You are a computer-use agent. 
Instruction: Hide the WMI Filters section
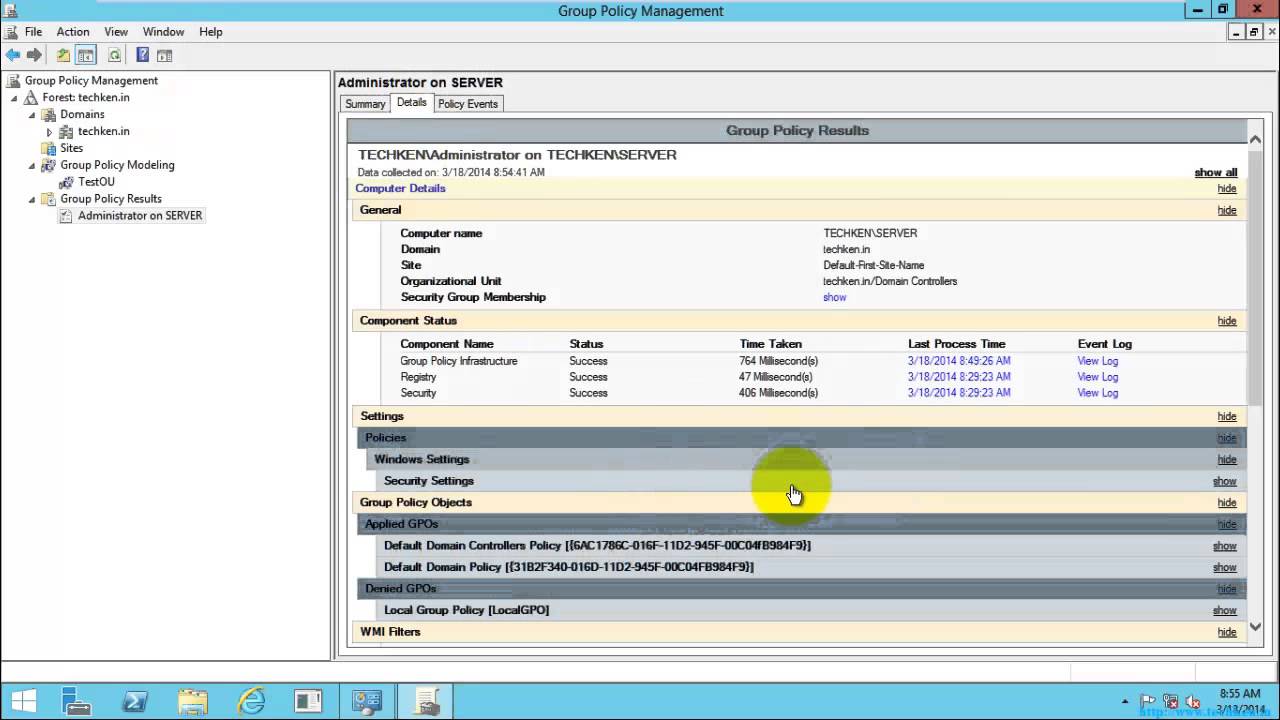click(1227, 632)
